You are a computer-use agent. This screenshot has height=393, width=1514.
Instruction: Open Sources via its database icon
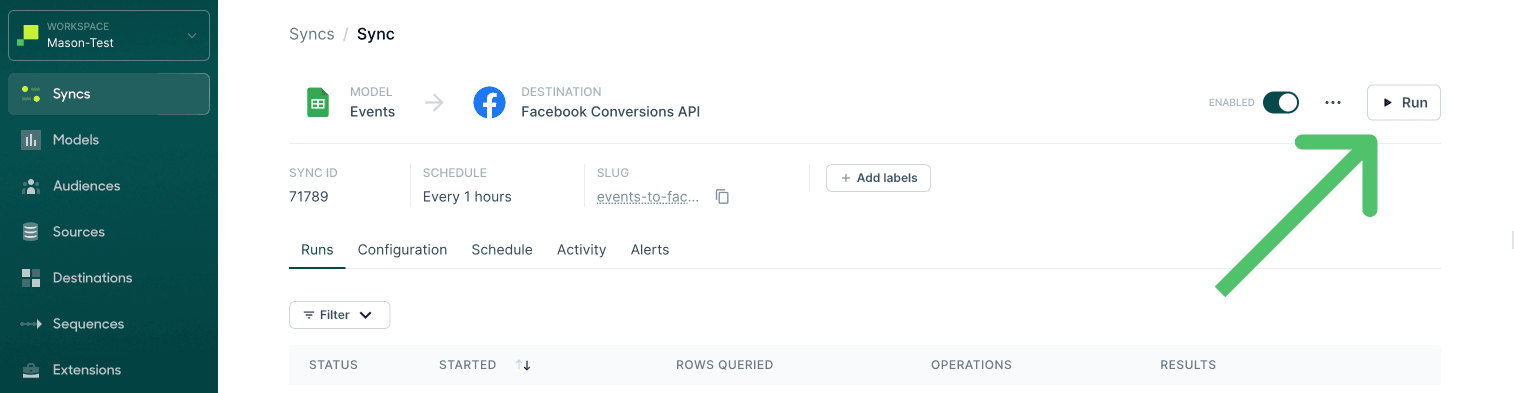pyautogui.click(x=31, y=232)
